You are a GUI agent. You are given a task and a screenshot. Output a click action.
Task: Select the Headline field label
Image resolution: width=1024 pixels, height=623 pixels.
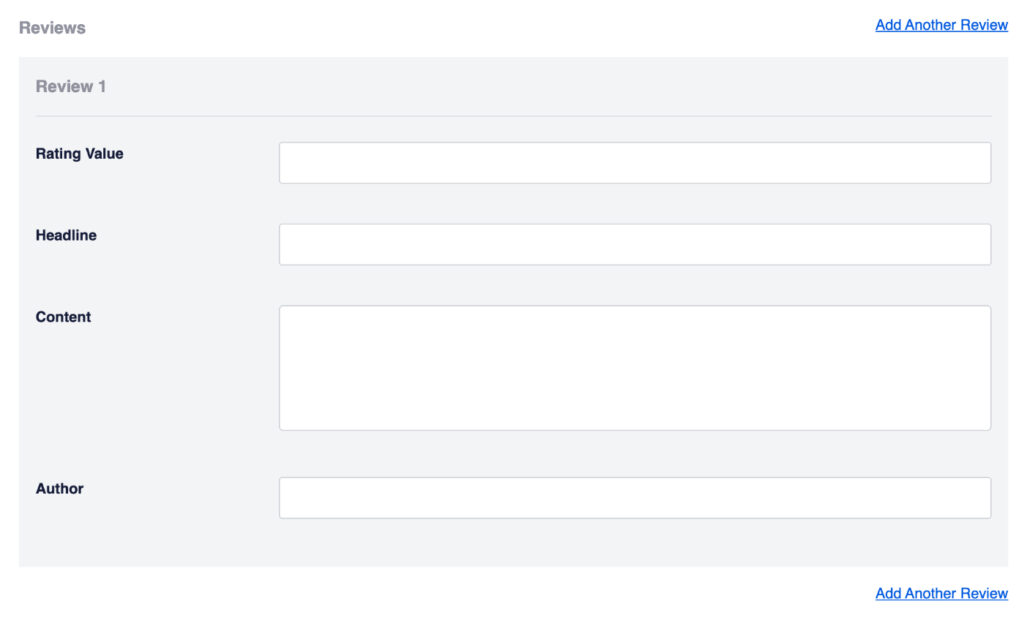click(x=66, y=235)
